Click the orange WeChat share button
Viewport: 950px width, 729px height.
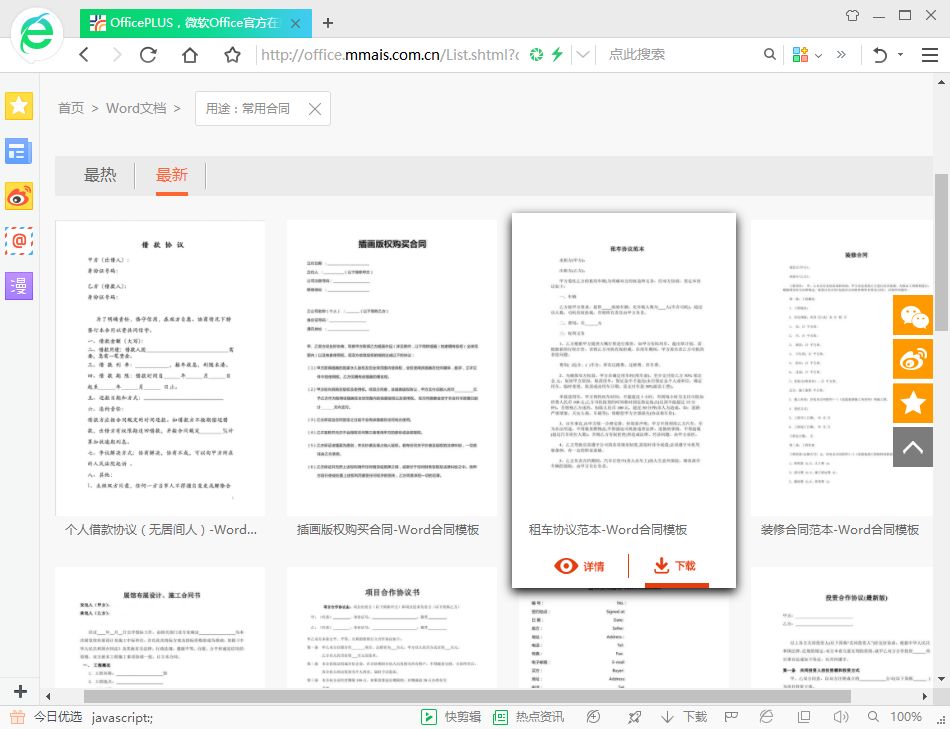pos(912,316)
